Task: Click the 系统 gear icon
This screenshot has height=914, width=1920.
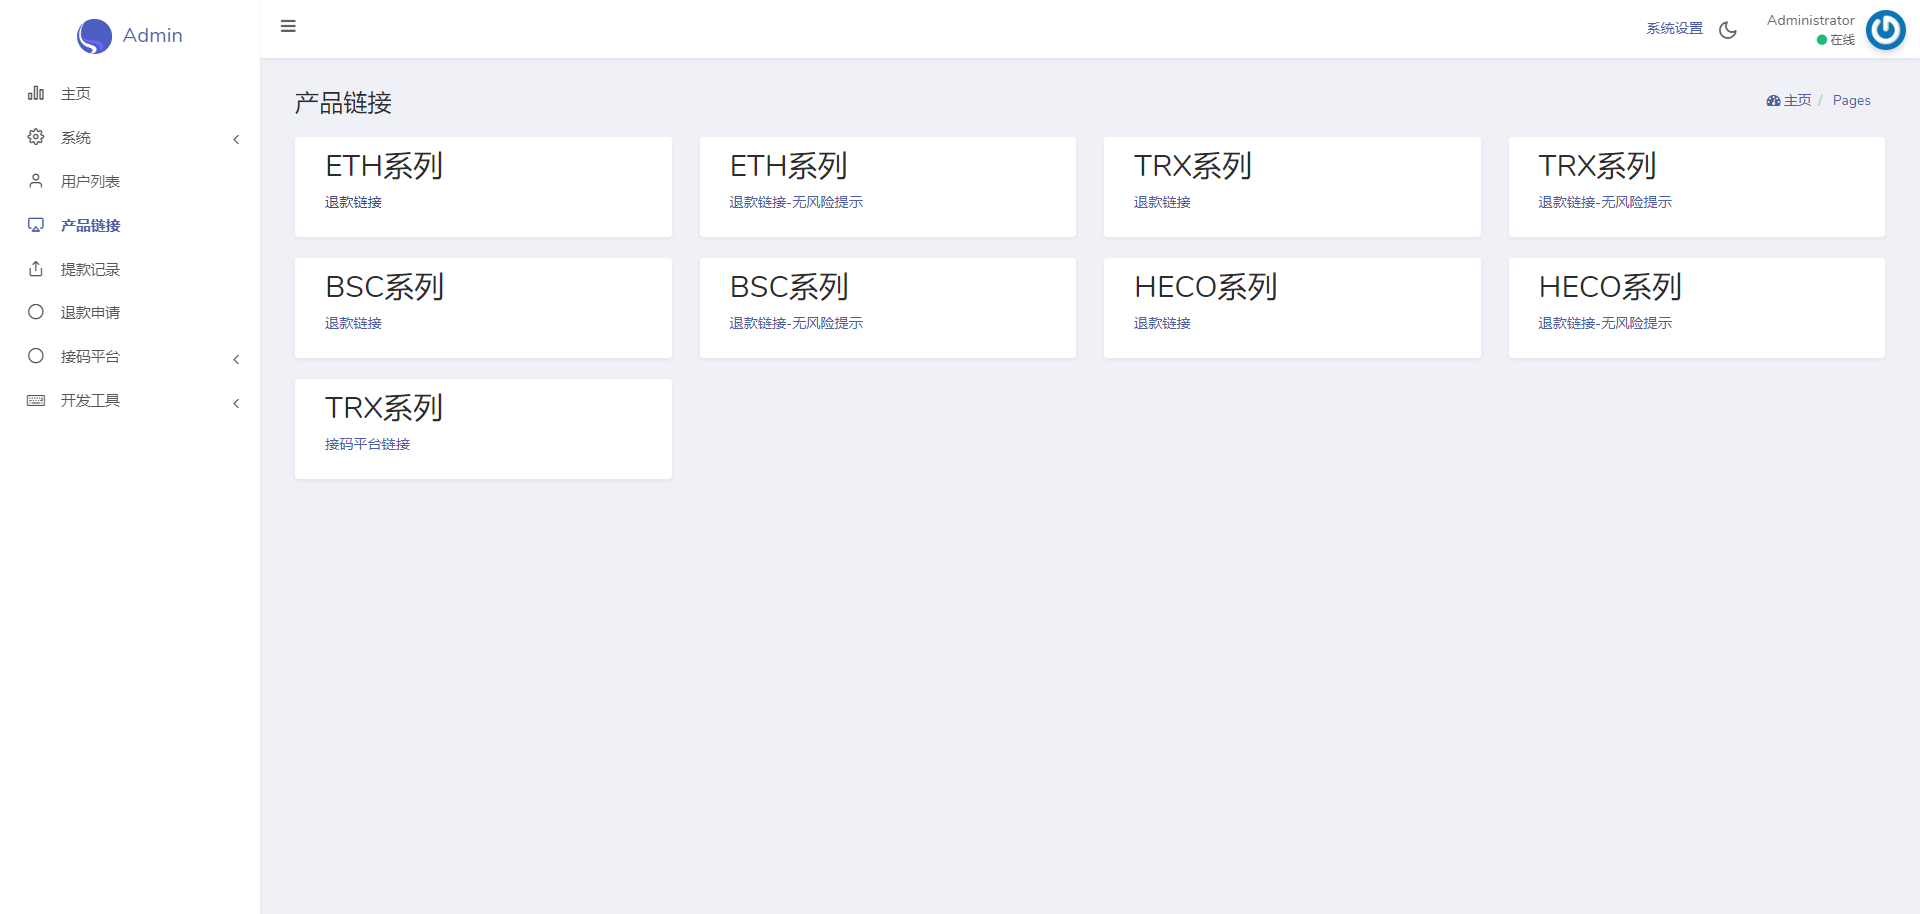Action: (36, 137)
